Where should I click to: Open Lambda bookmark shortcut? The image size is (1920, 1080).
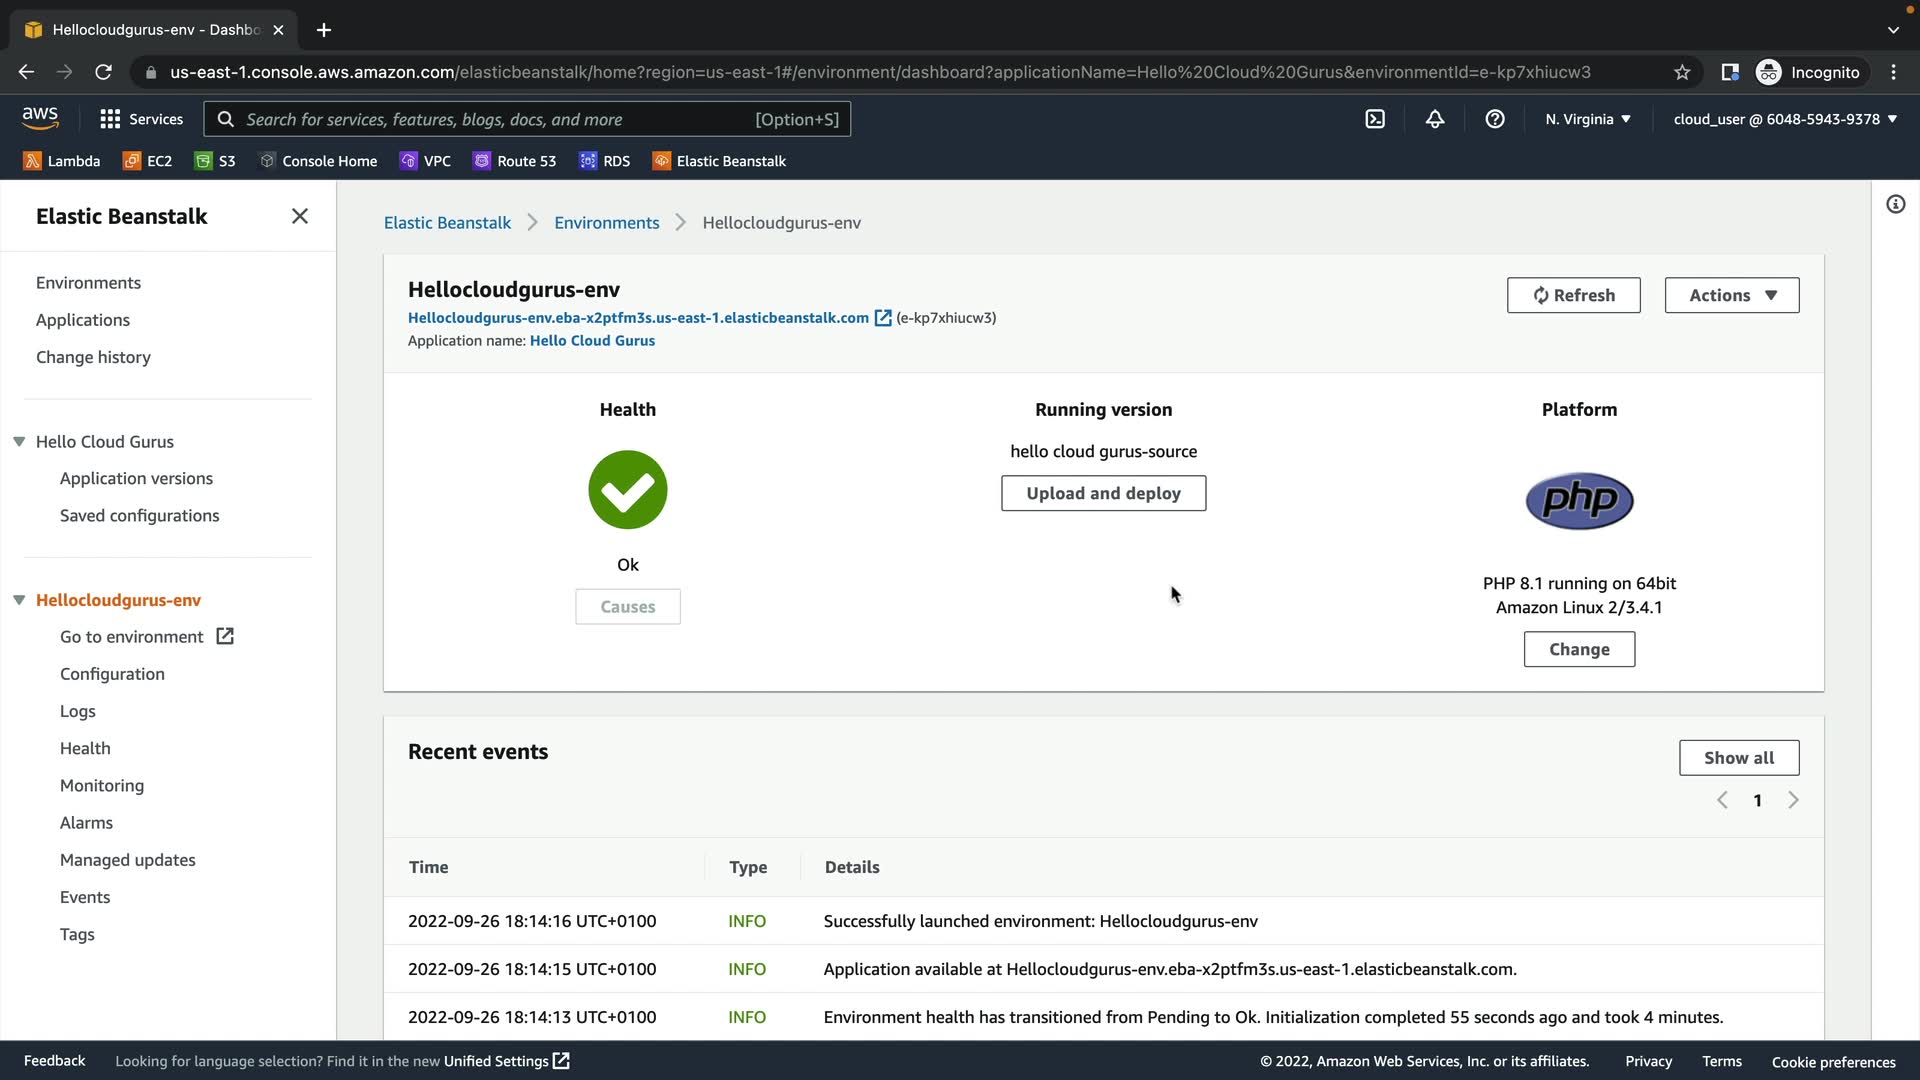pyautogui.click(x=62, y=161)
